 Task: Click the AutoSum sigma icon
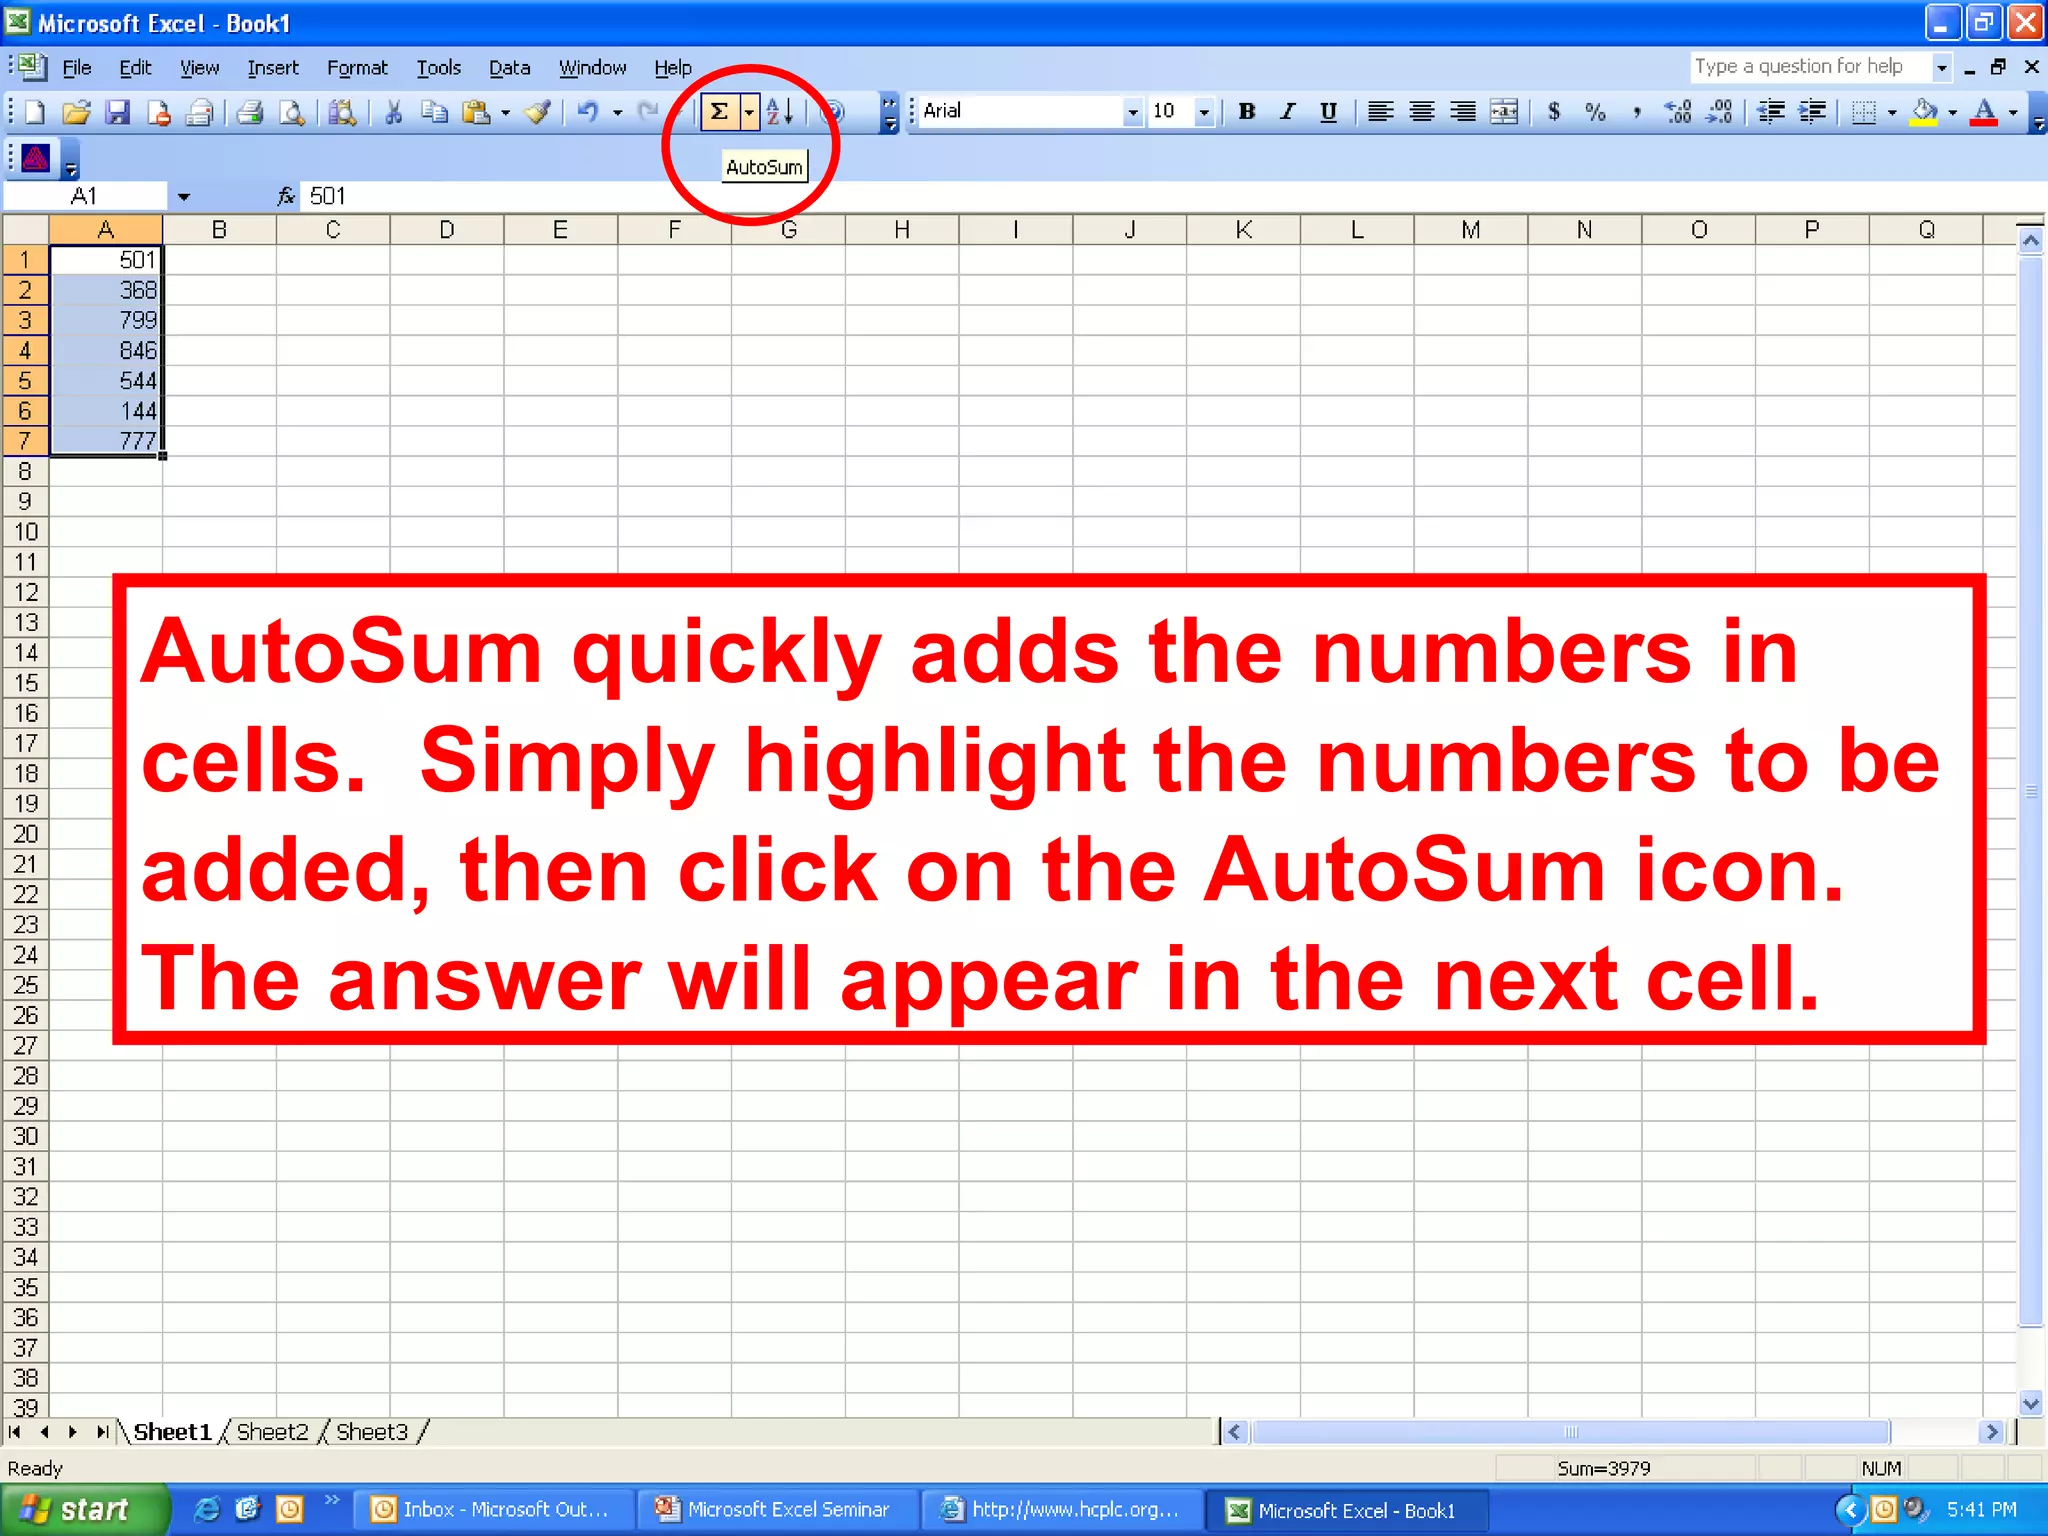719,112
